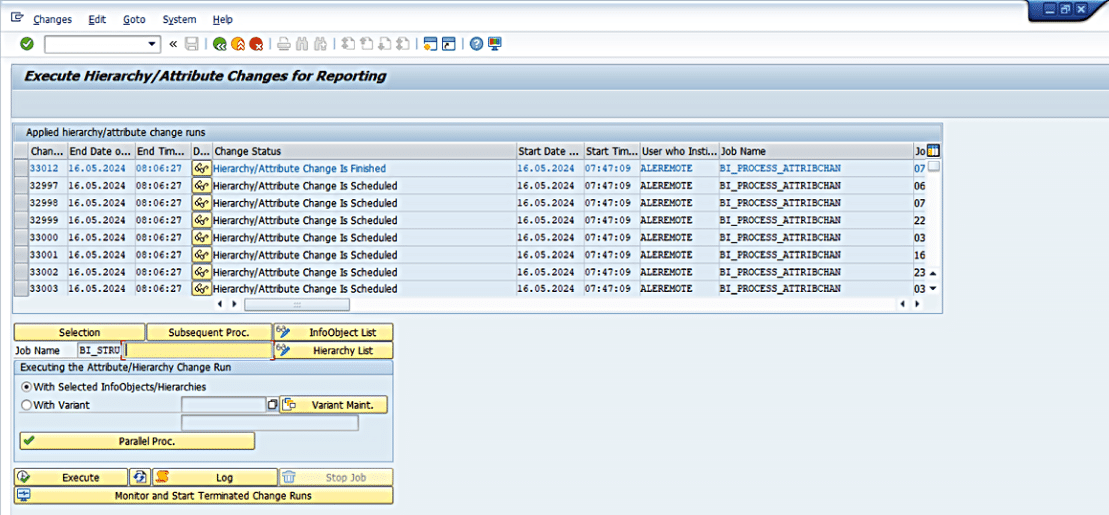Expand the command field dropdown arrow
Image resolution: width=1109 pixels, height=515 pixels.
[151, 45]
